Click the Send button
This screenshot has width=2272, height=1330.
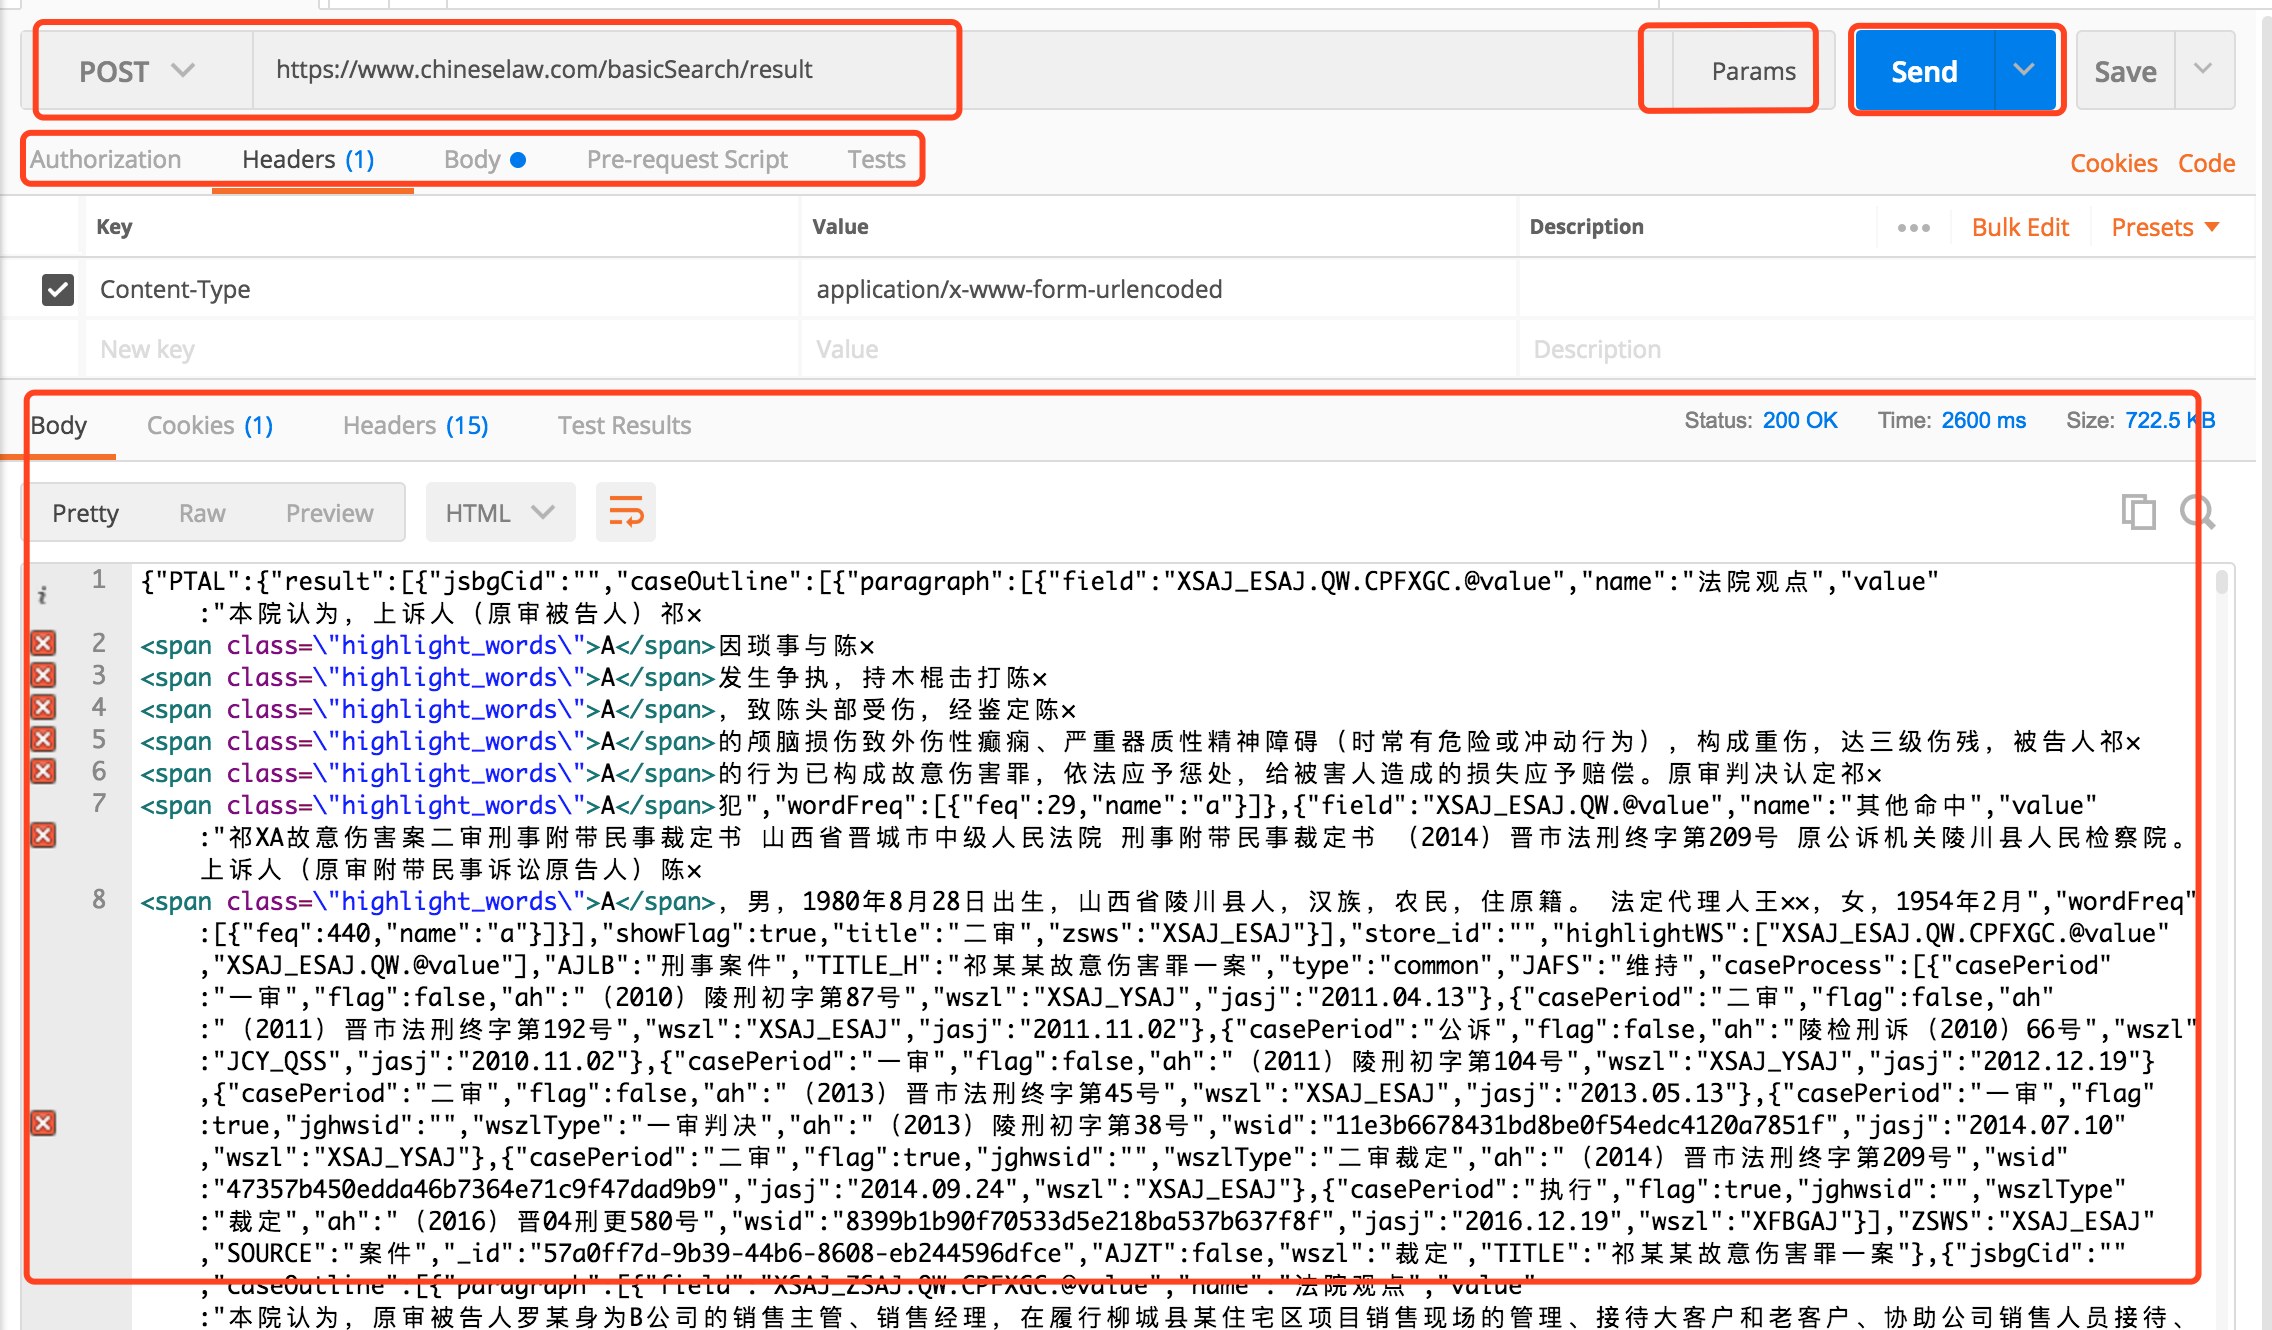point(1923,69)
